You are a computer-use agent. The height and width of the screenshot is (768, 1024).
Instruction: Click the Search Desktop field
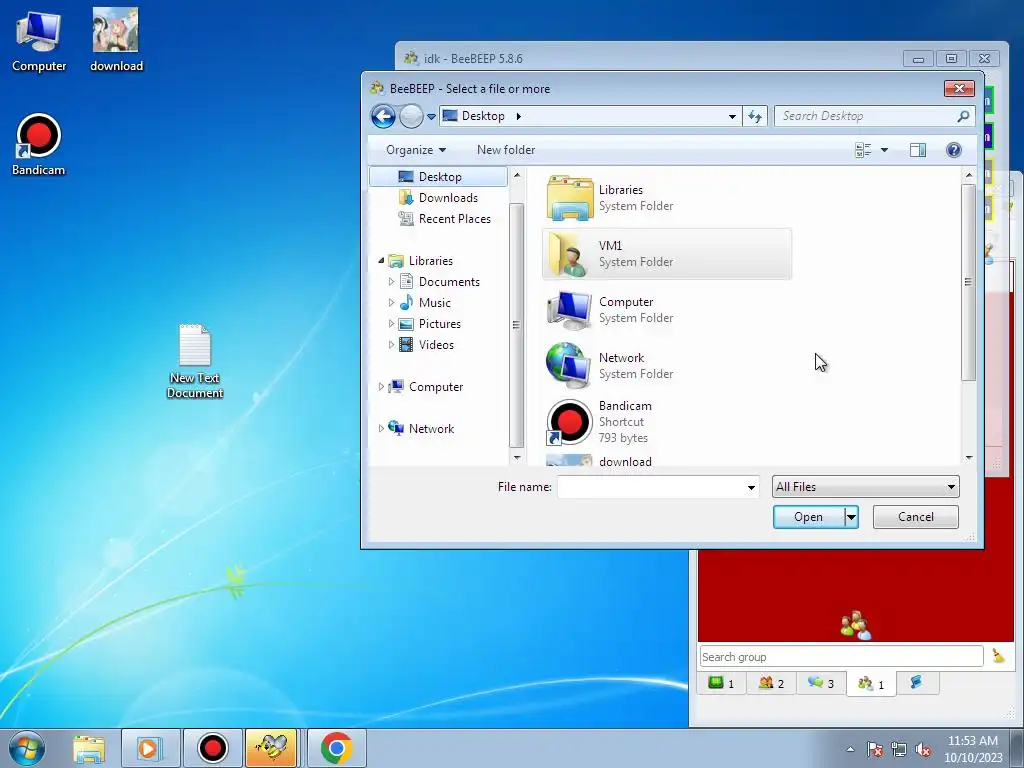(867, 116)
